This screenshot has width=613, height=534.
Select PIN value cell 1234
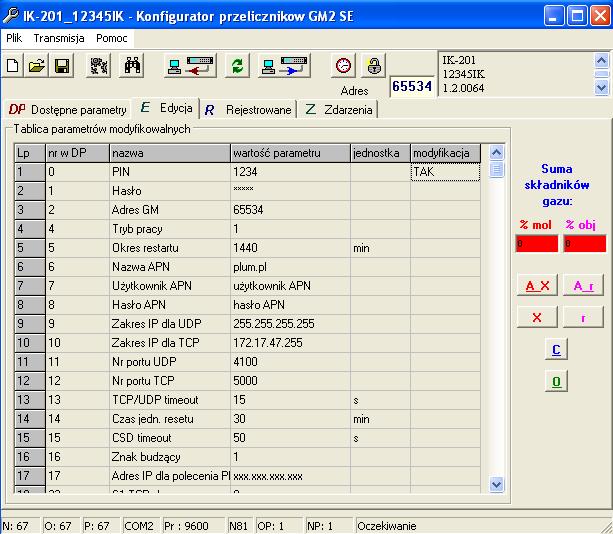pos(290,172)
